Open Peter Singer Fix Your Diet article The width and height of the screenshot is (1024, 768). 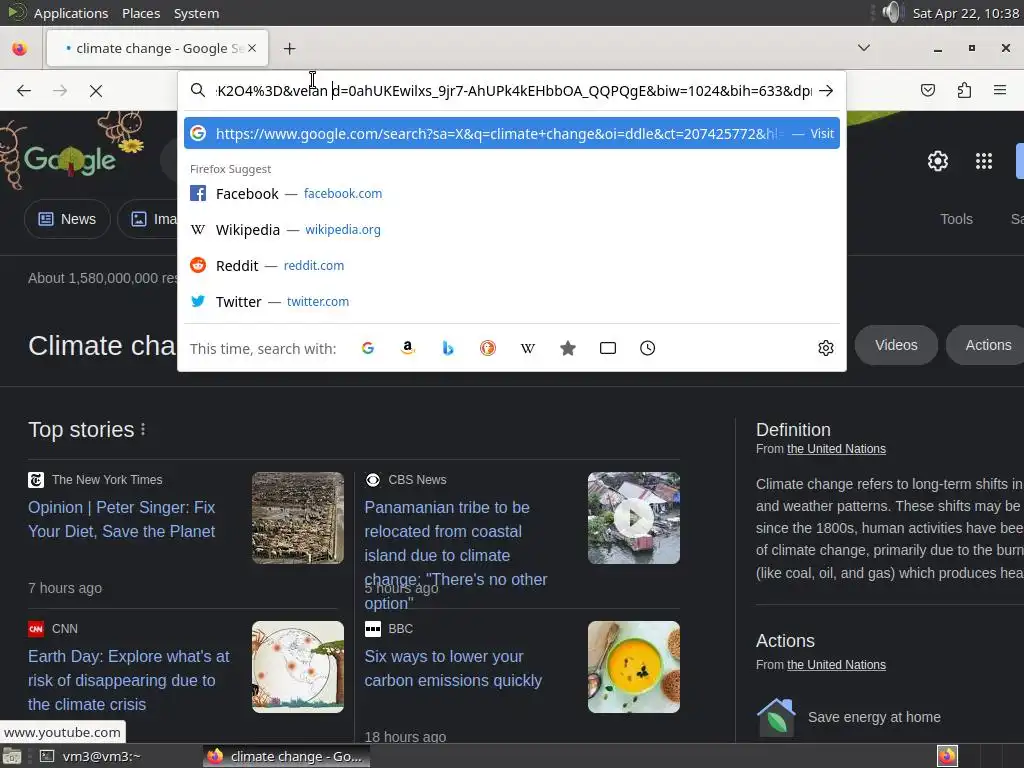121,519
